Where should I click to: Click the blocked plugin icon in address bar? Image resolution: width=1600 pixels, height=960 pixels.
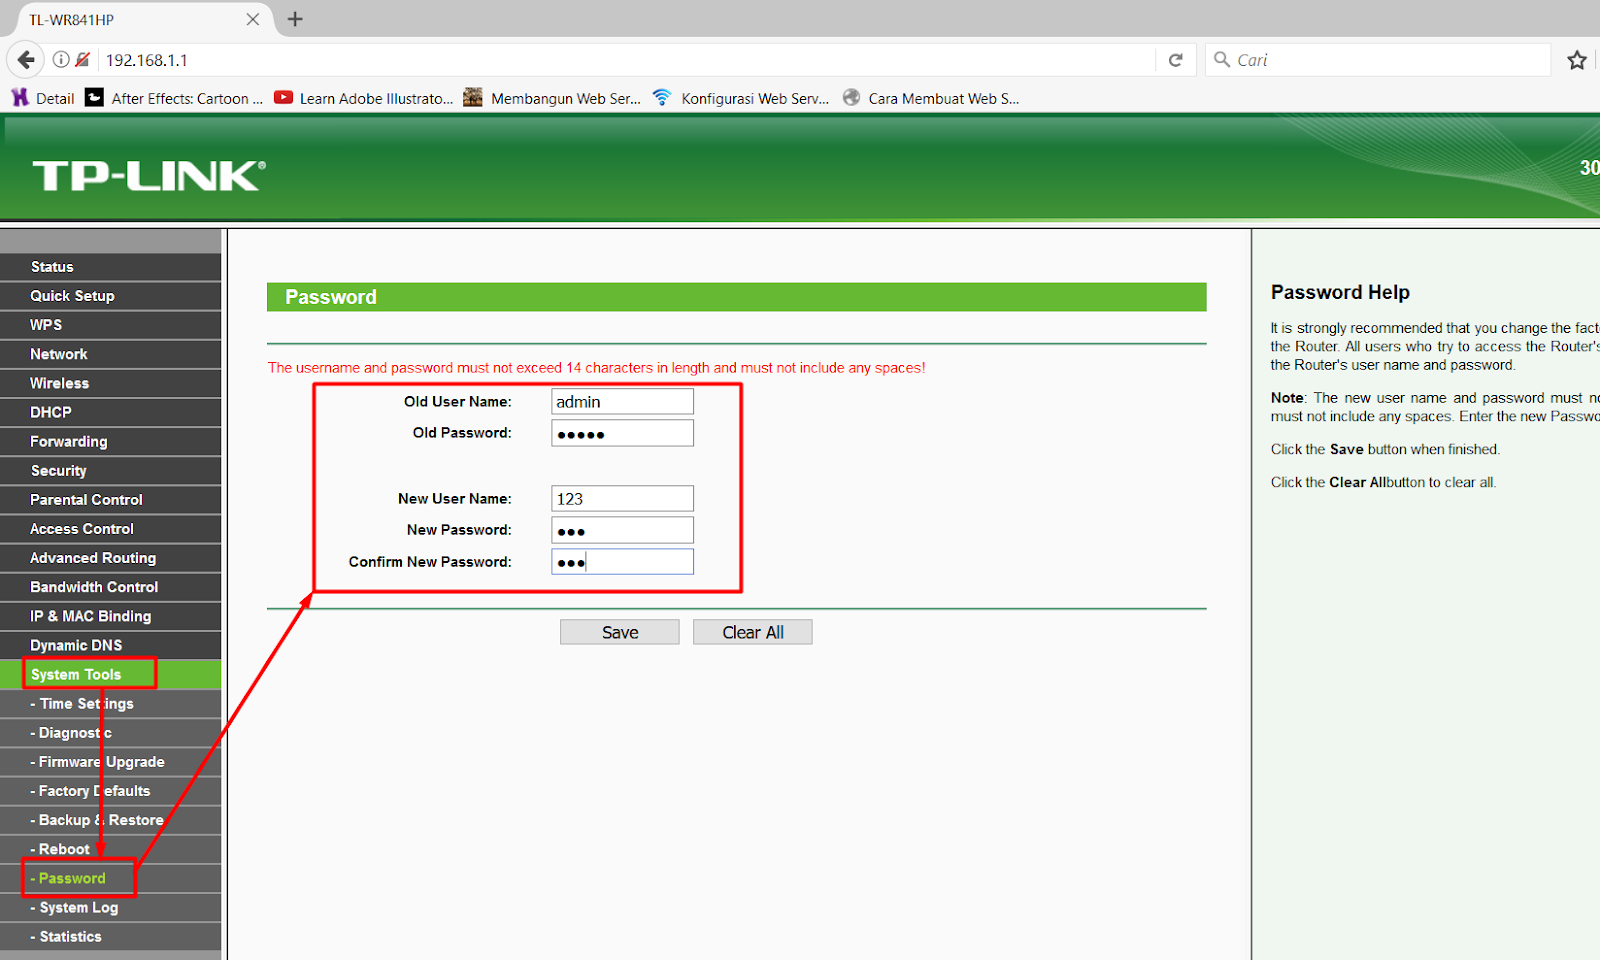click(x=82, y=59)
